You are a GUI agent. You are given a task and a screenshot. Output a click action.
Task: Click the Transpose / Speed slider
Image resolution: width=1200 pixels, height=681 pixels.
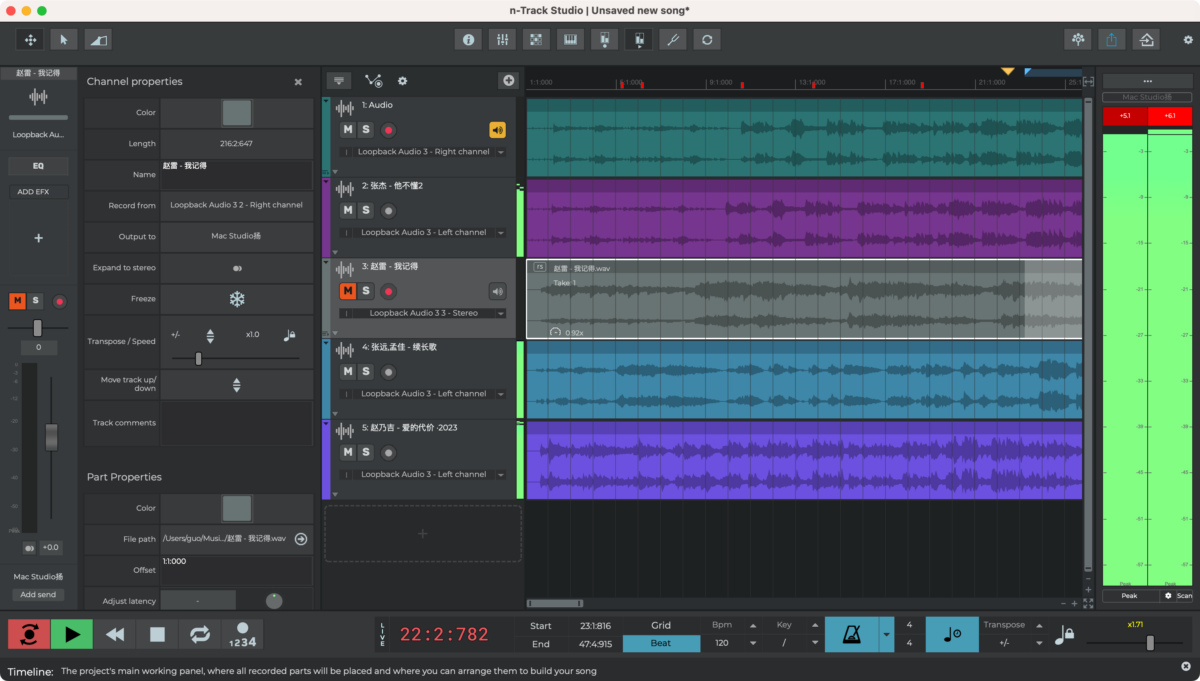pos(235,358)
